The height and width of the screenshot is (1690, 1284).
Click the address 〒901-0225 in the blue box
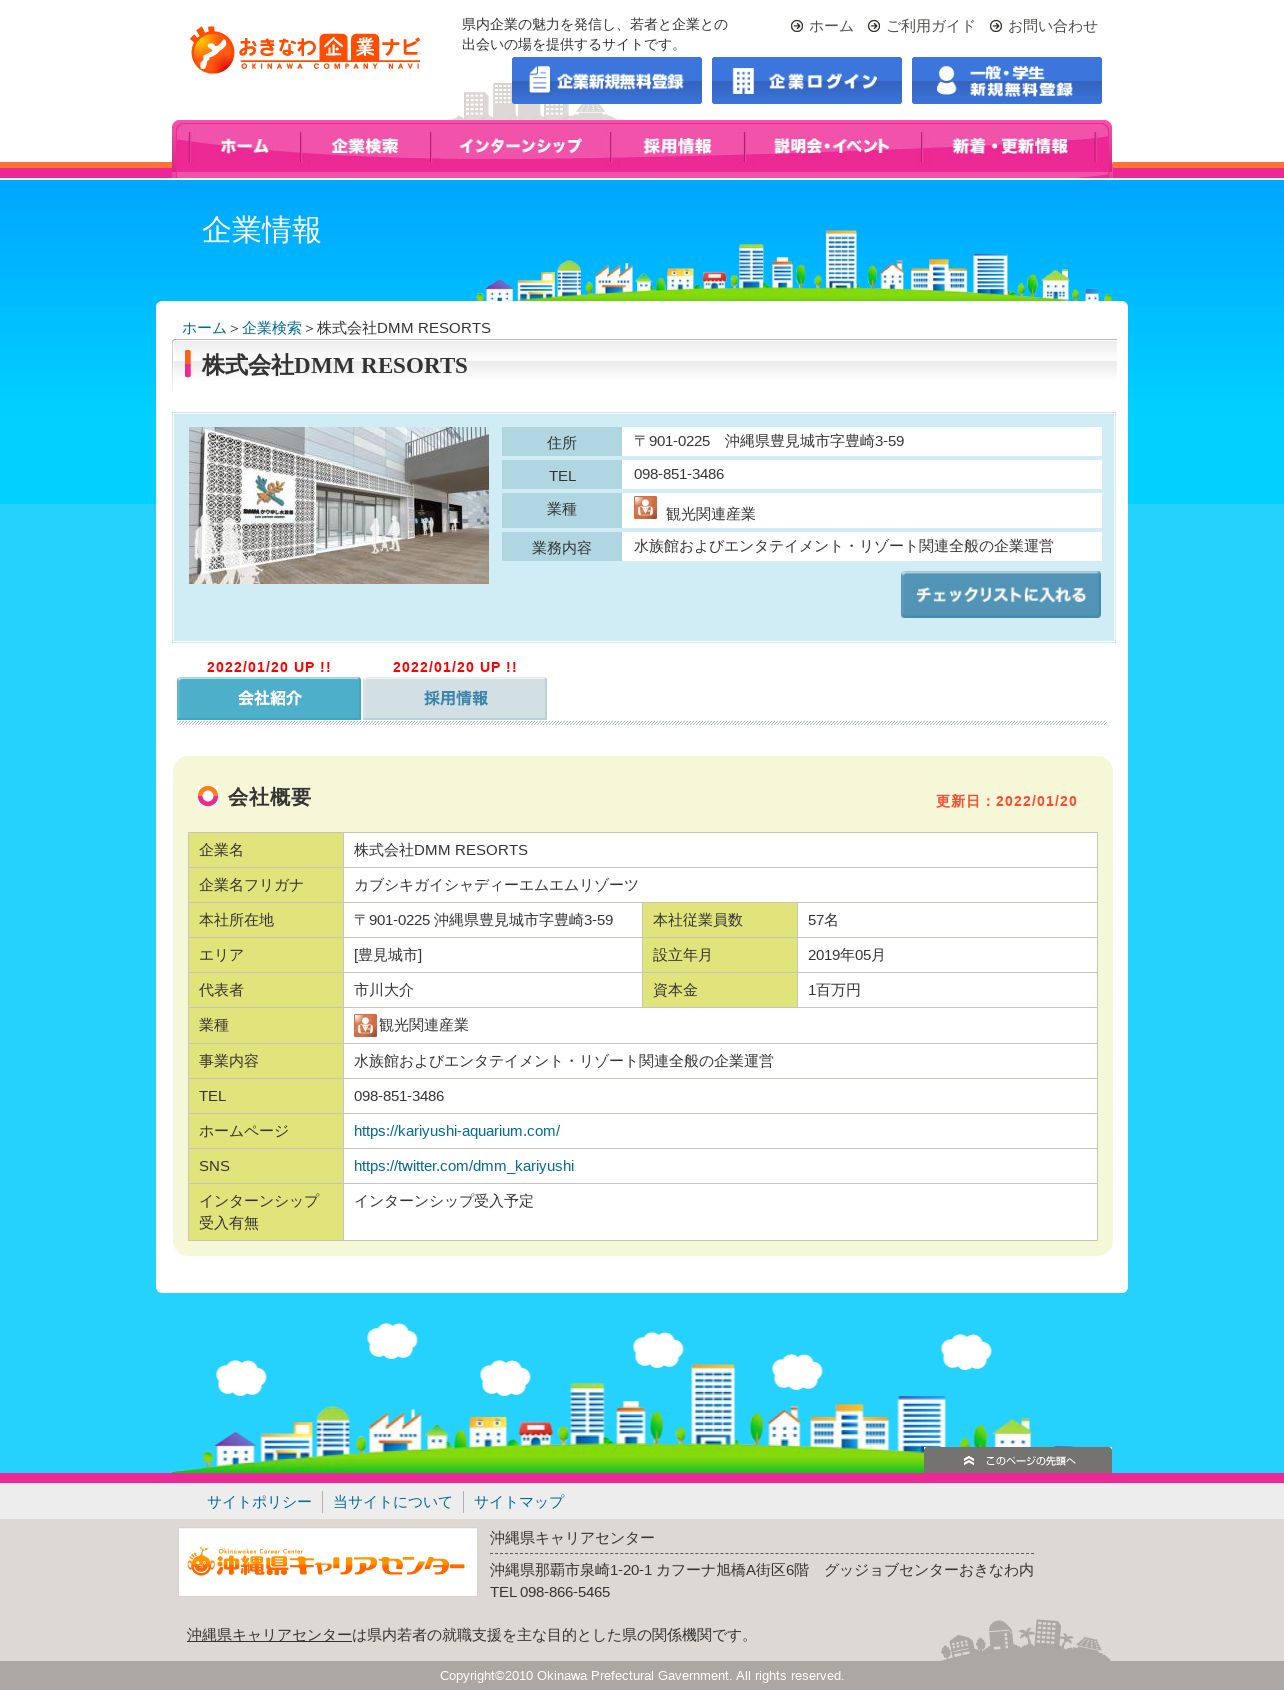click(x=769, y=441)
